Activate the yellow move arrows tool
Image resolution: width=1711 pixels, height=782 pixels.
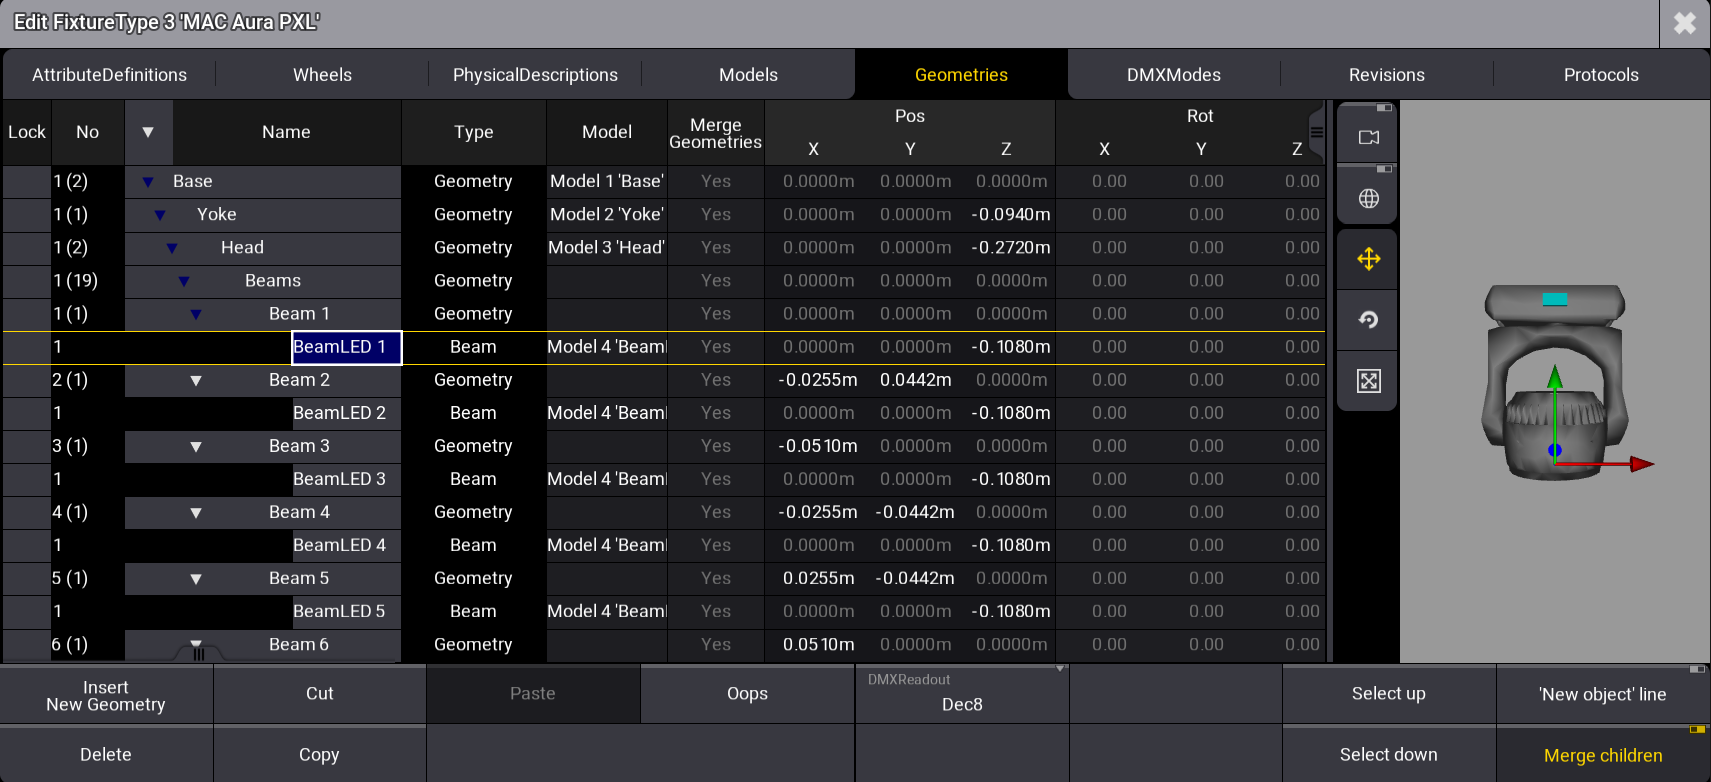(x=1368, y=260)
